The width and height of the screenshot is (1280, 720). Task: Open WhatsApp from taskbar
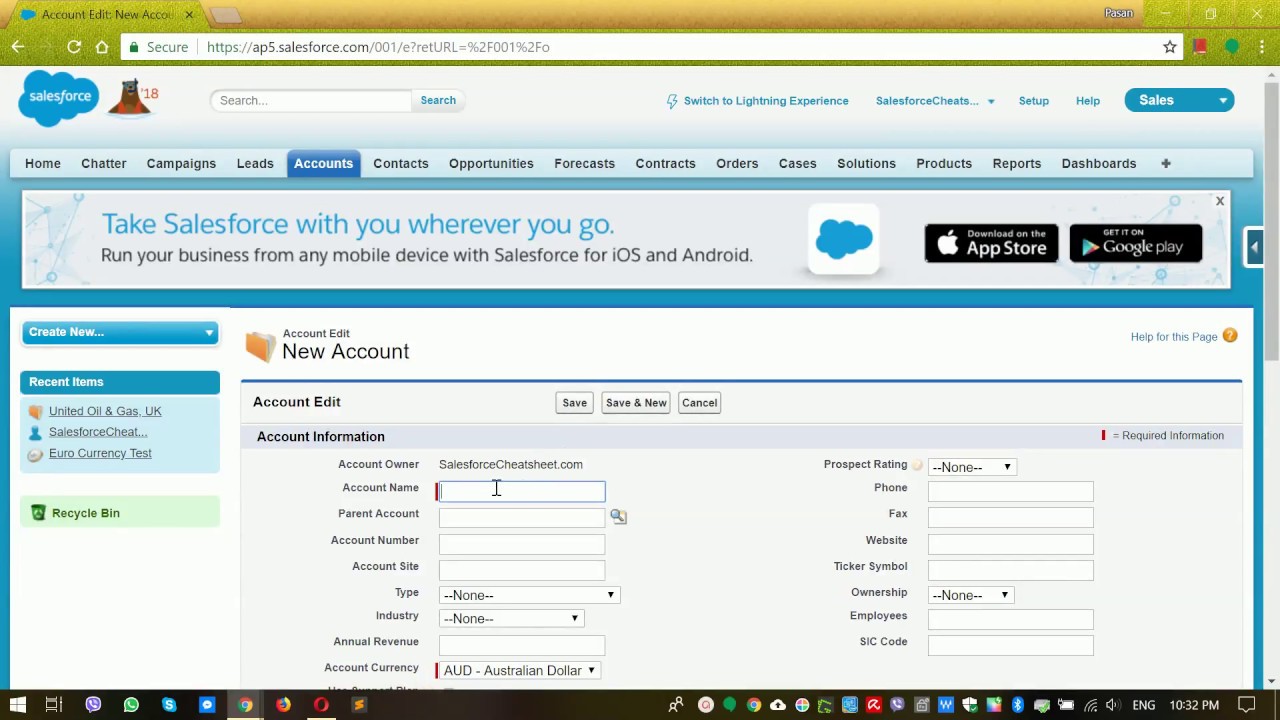pyautogui.click(x=131, y=705)
